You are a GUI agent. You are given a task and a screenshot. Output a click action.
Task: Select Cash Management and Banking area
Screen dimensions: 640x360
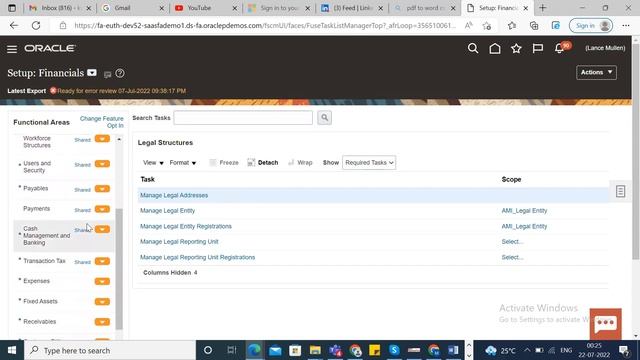tap(47, 236)
